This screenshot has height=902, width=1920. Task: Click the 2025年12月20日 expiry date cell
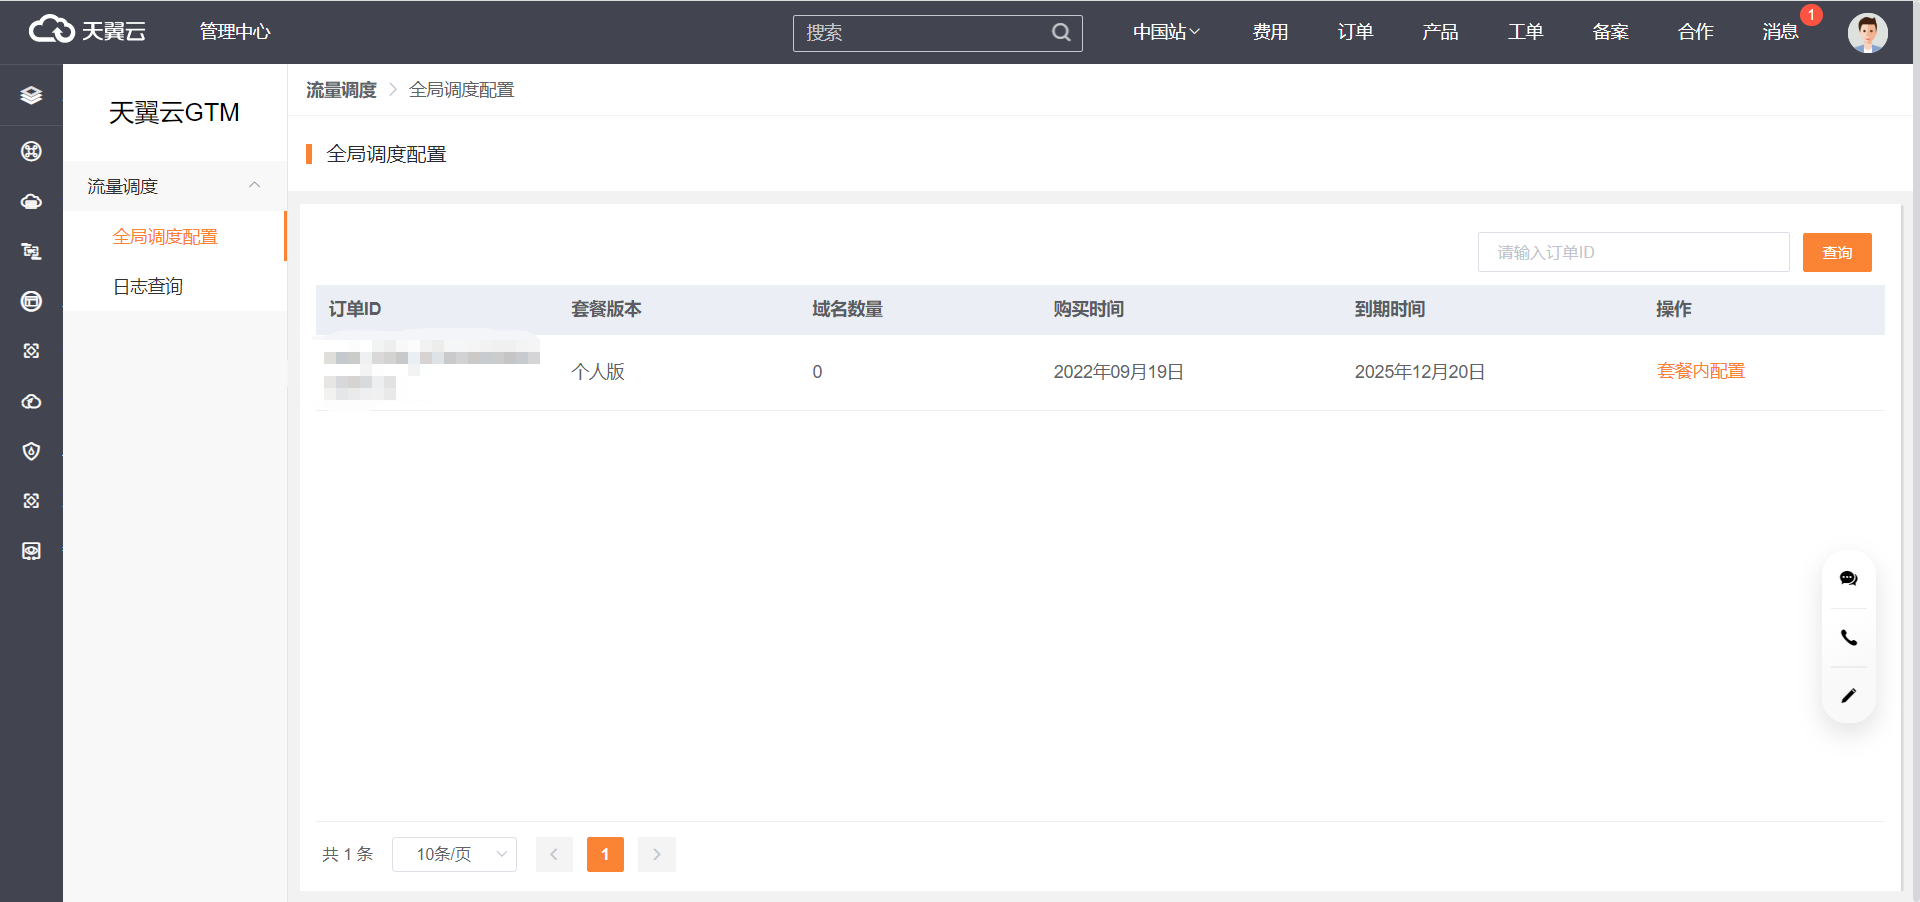1419,372
